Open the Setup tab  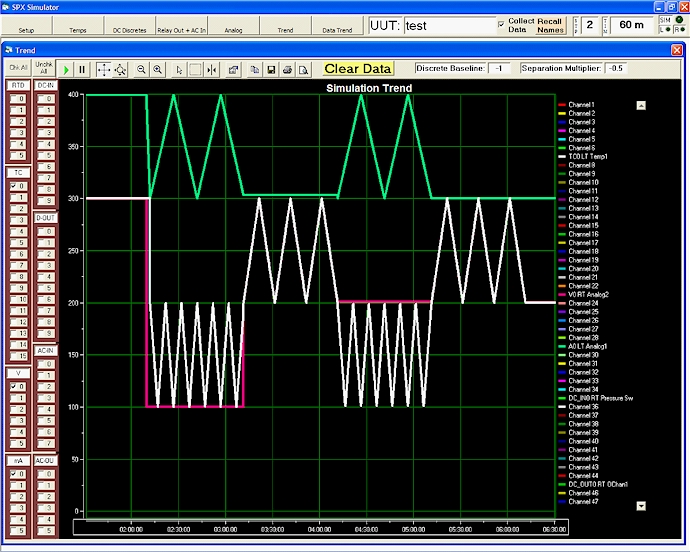26,26
